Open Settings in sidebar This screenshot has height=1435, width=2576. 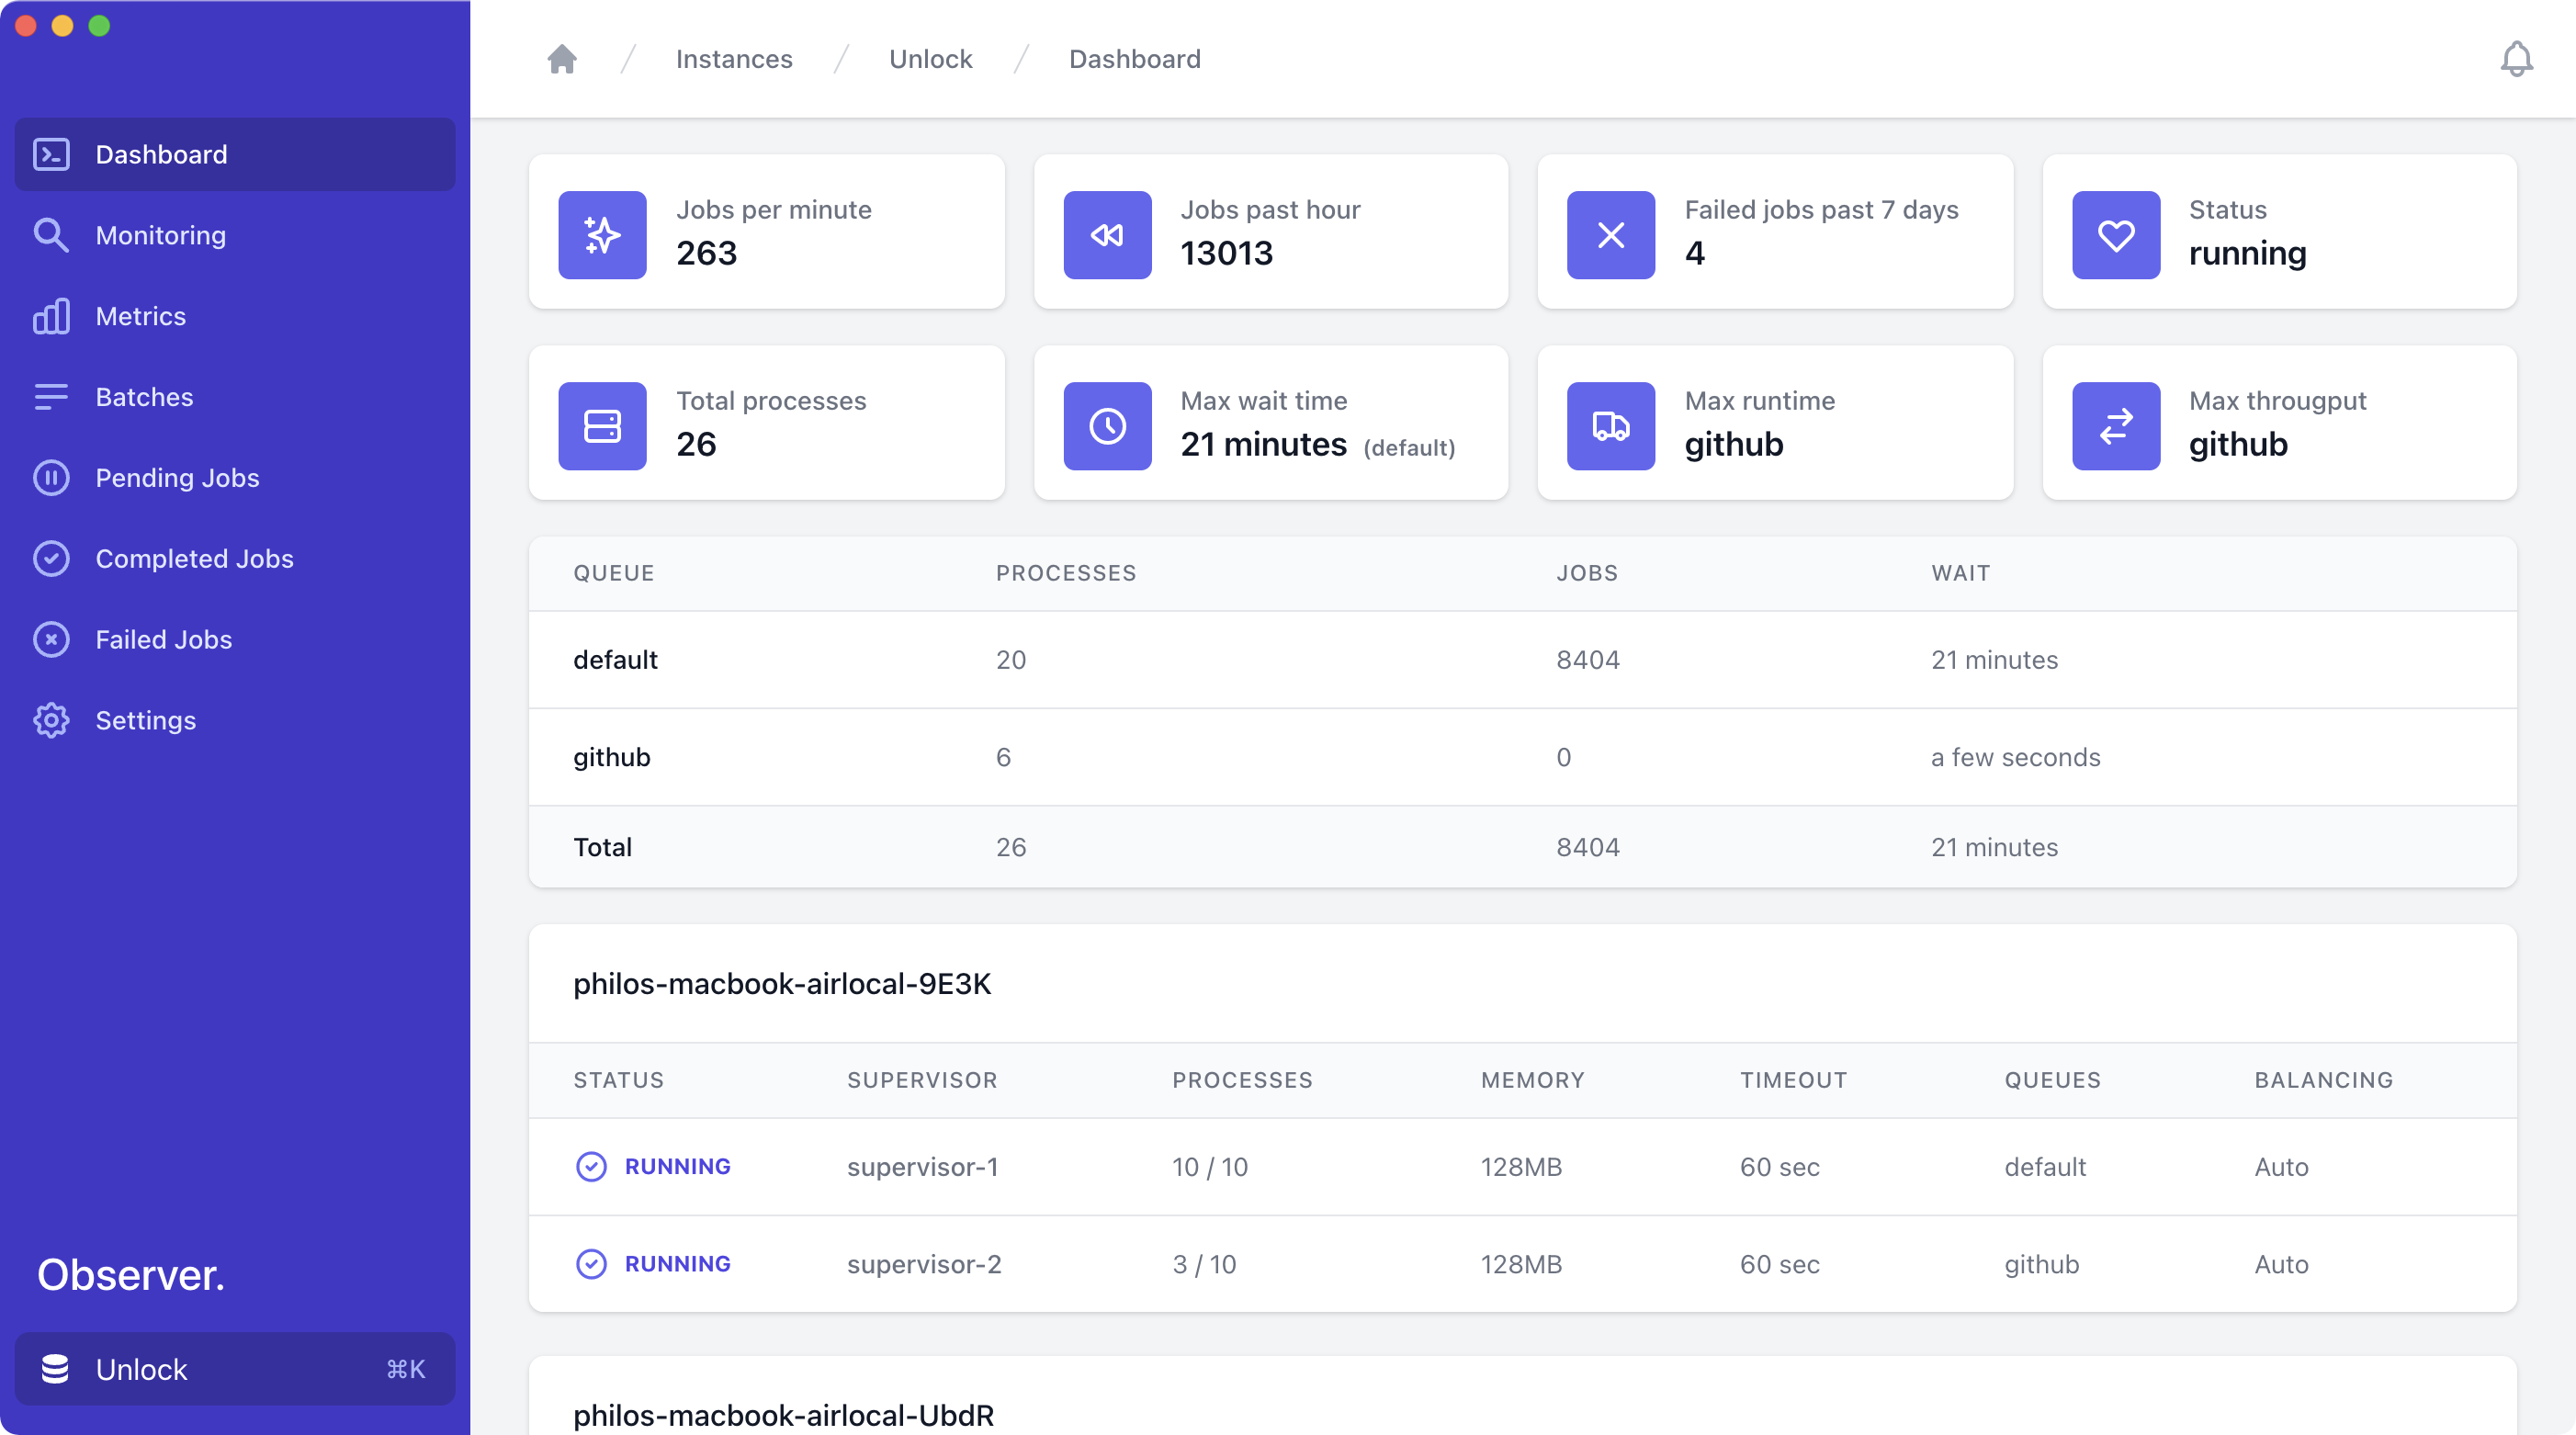tap(145, 720)
